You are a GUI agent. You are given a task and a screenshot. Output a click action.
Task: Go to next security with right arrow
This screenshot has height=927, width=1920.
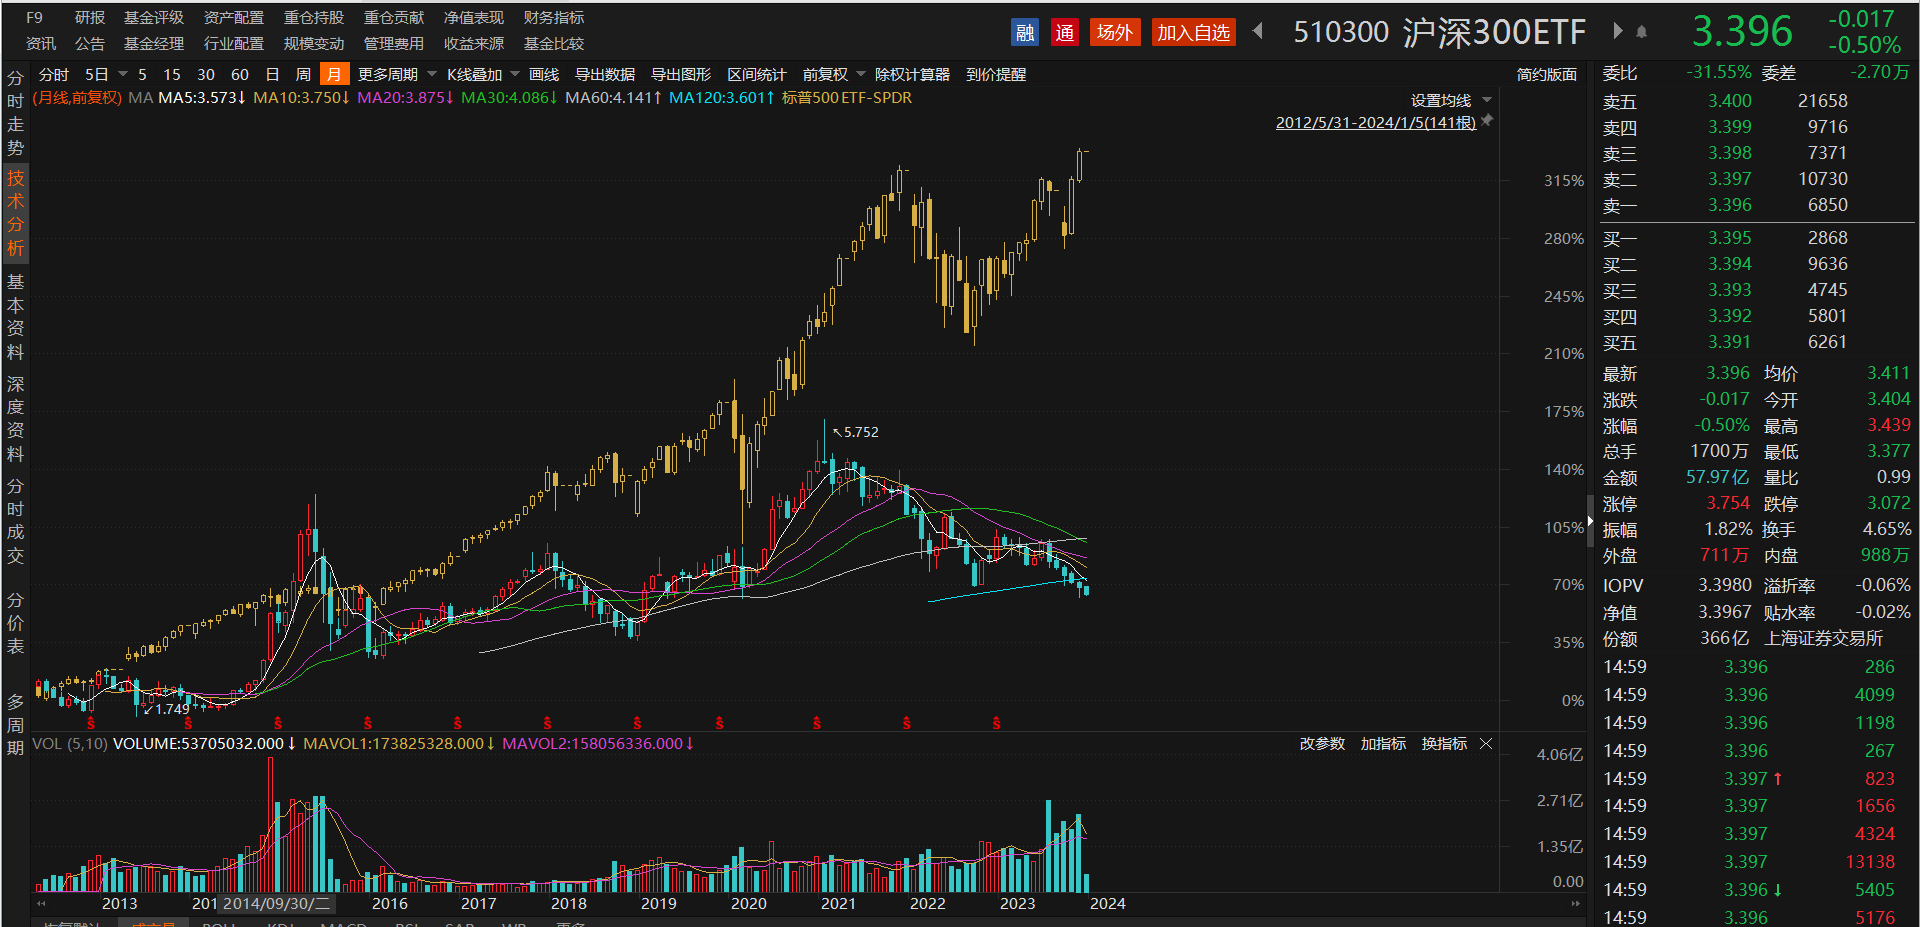[x=1617, y=31]
